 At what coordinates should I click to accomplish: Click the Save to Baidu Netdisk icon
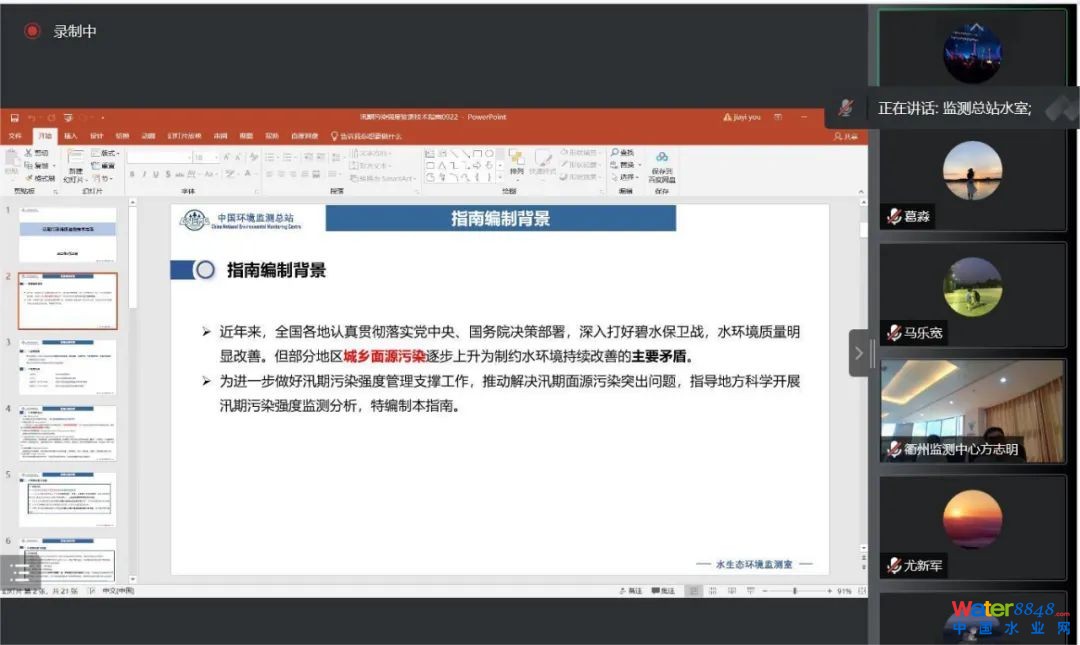click(662, 166)
